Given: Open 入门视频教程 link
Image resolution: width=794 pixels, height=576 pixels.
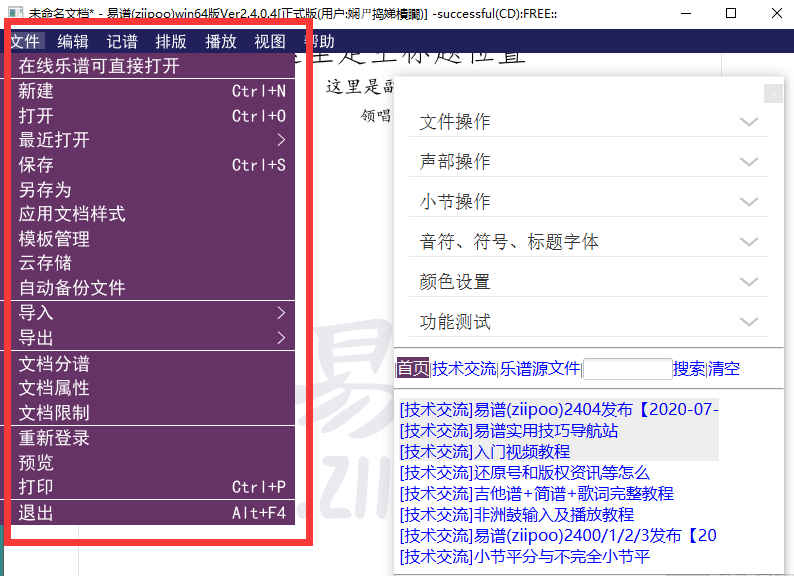Looking at the screenshot, I should 485,451.
